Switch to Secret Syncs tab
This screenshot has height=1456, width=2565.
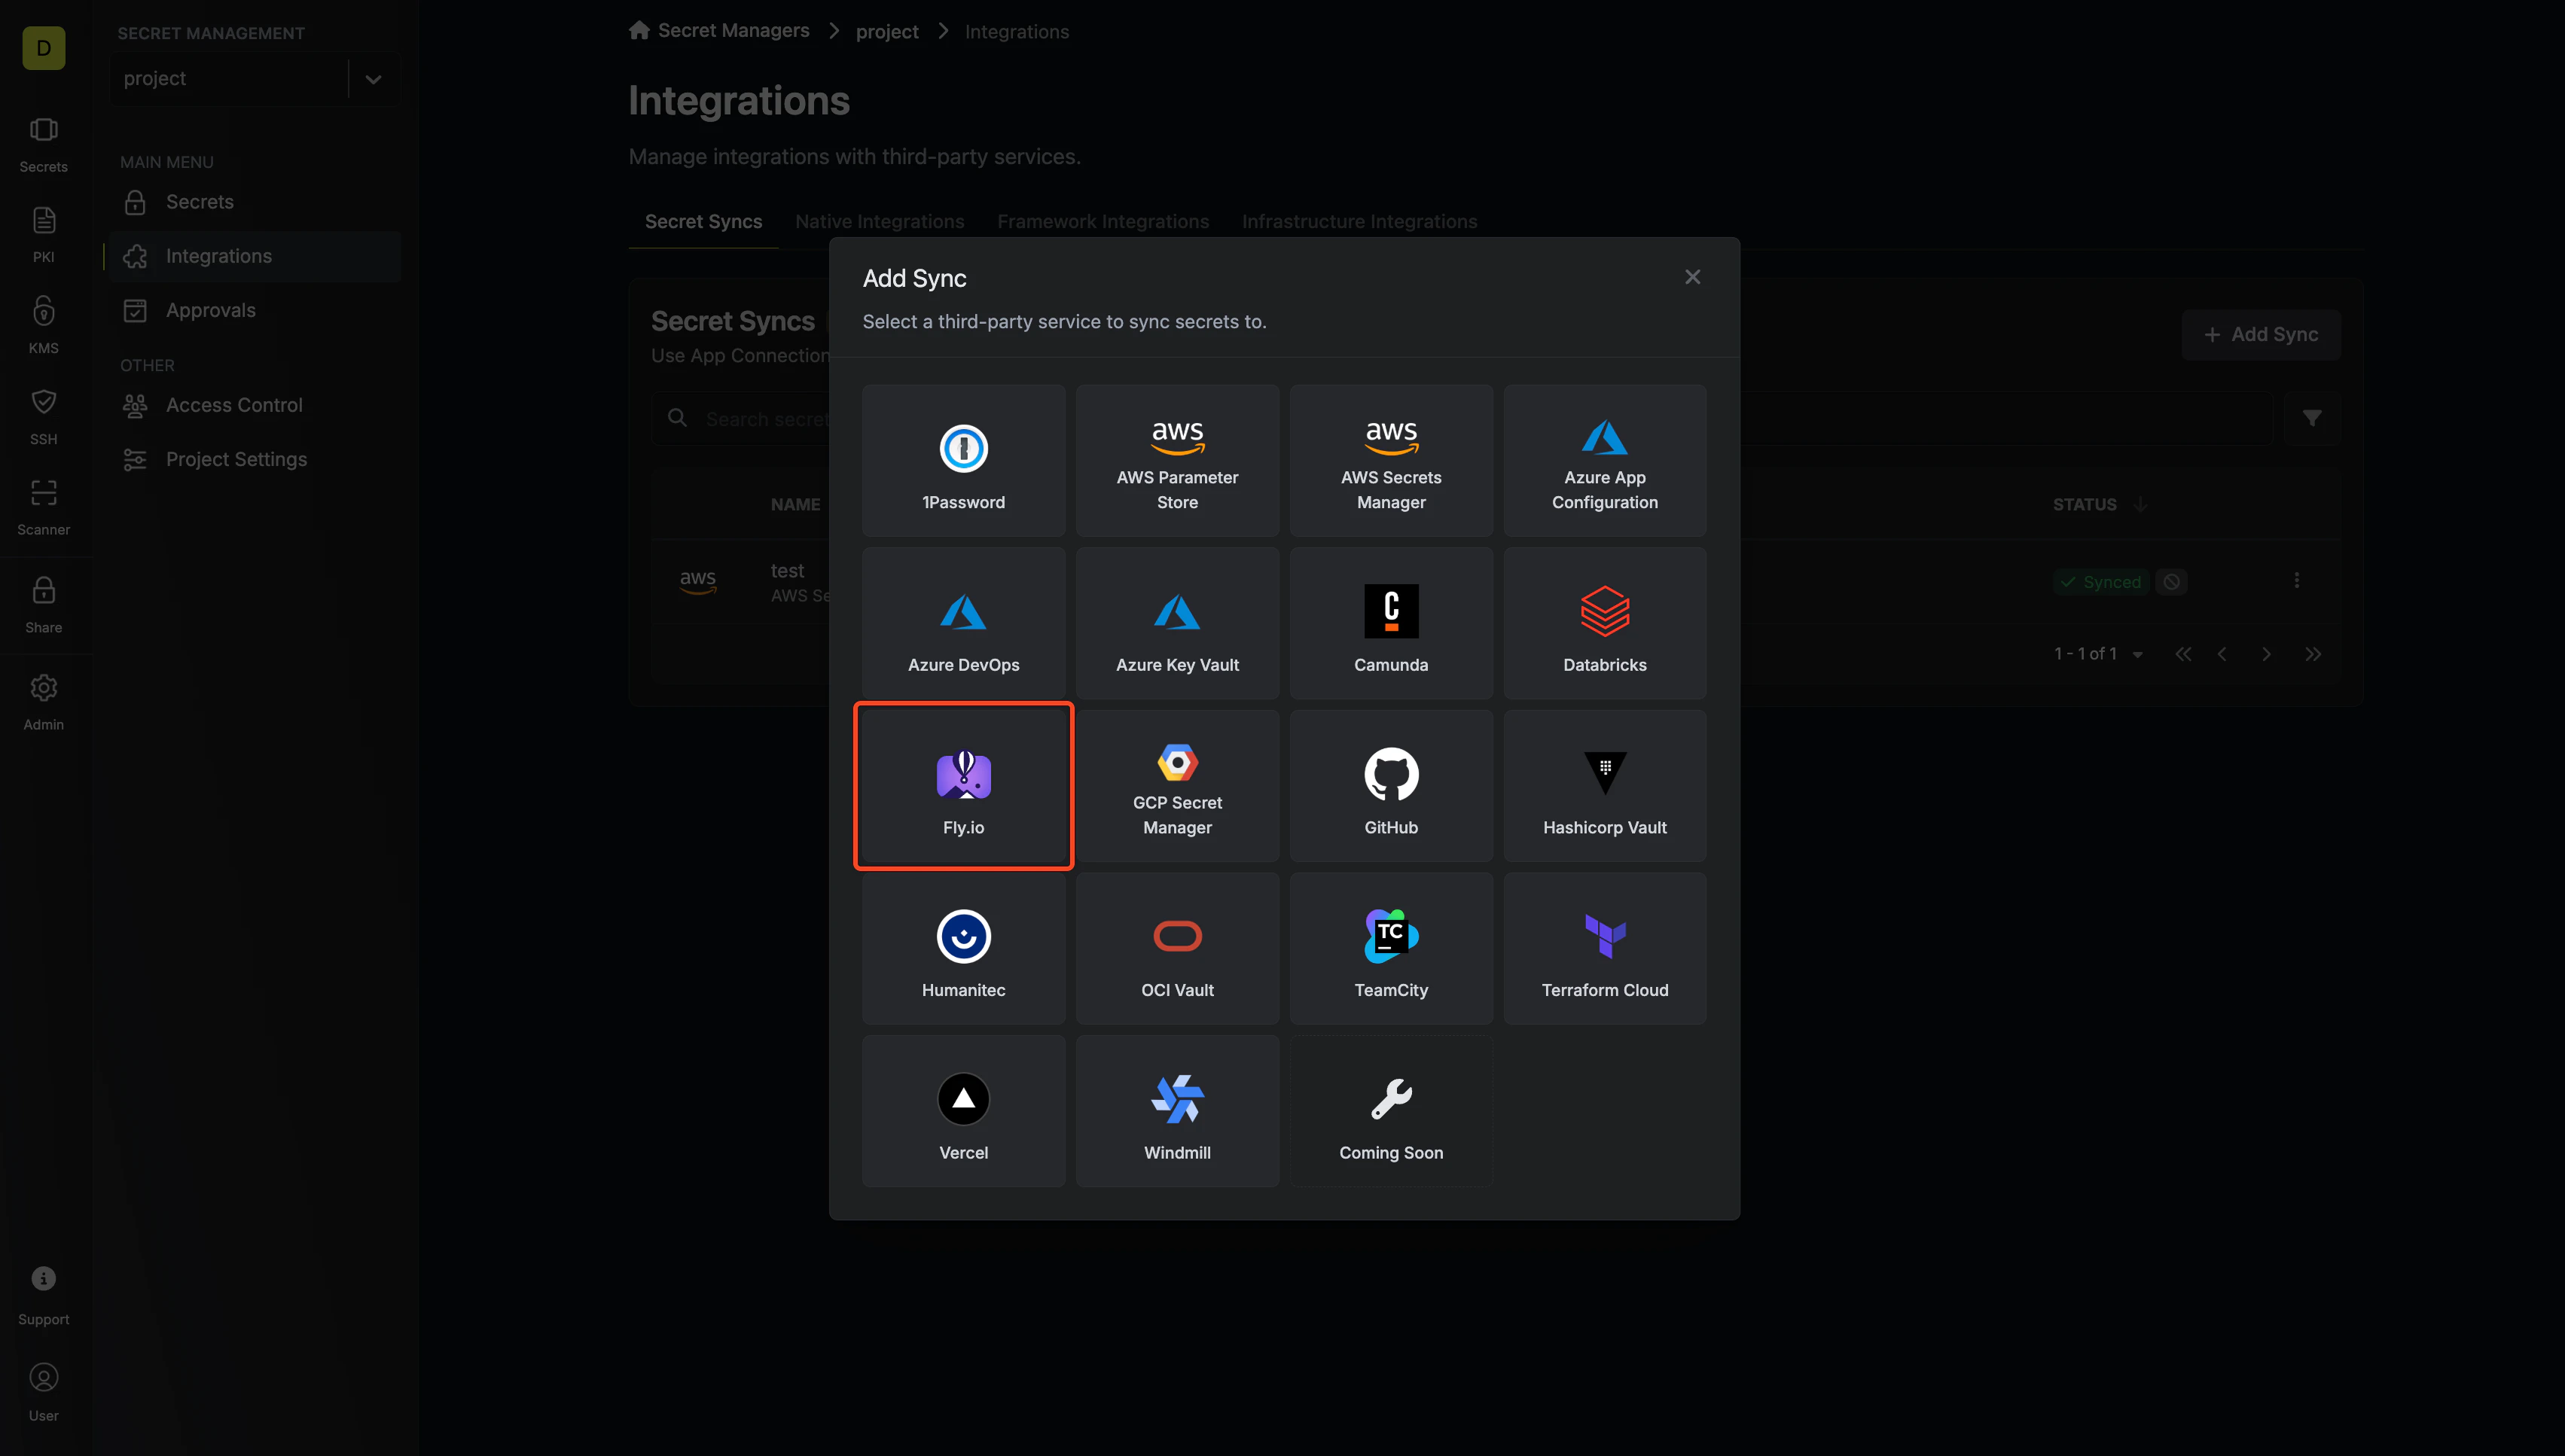[x=703, y=221]
